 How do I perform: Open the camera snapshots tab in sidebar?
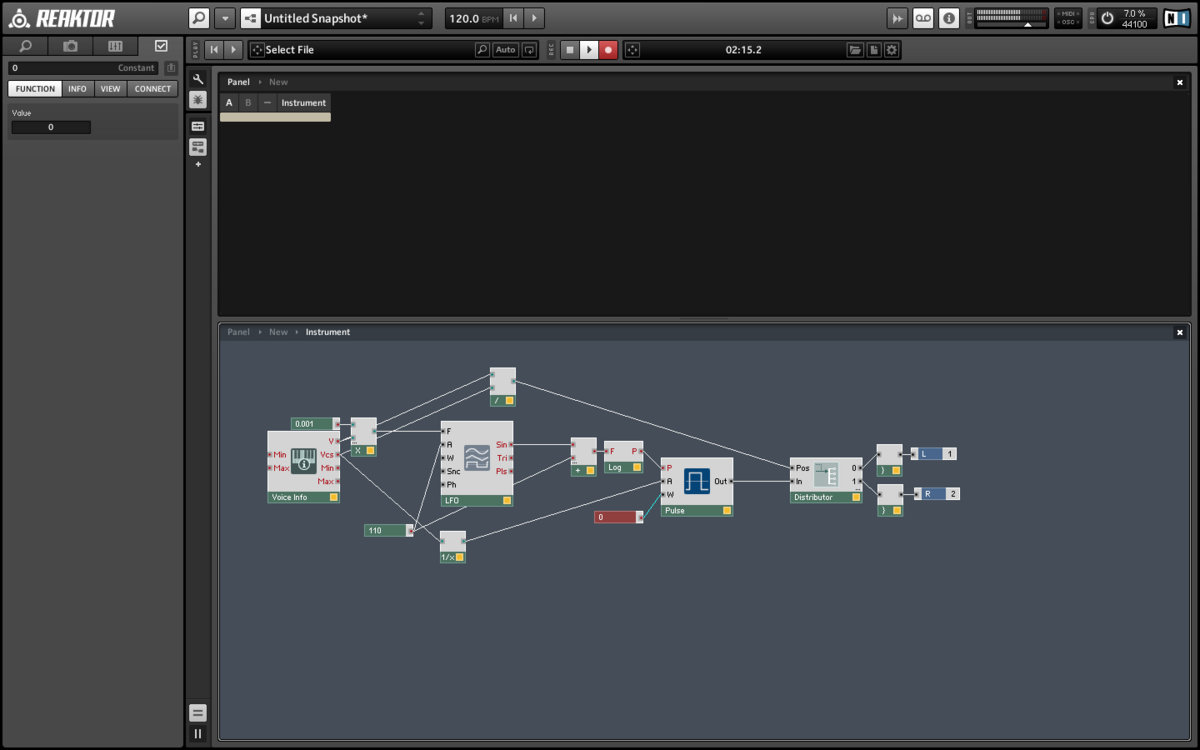click(70, 46)
